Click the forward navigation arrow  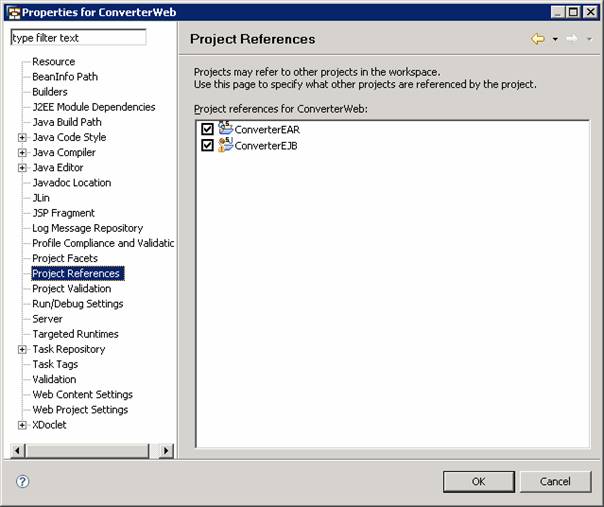coord(571,39)
